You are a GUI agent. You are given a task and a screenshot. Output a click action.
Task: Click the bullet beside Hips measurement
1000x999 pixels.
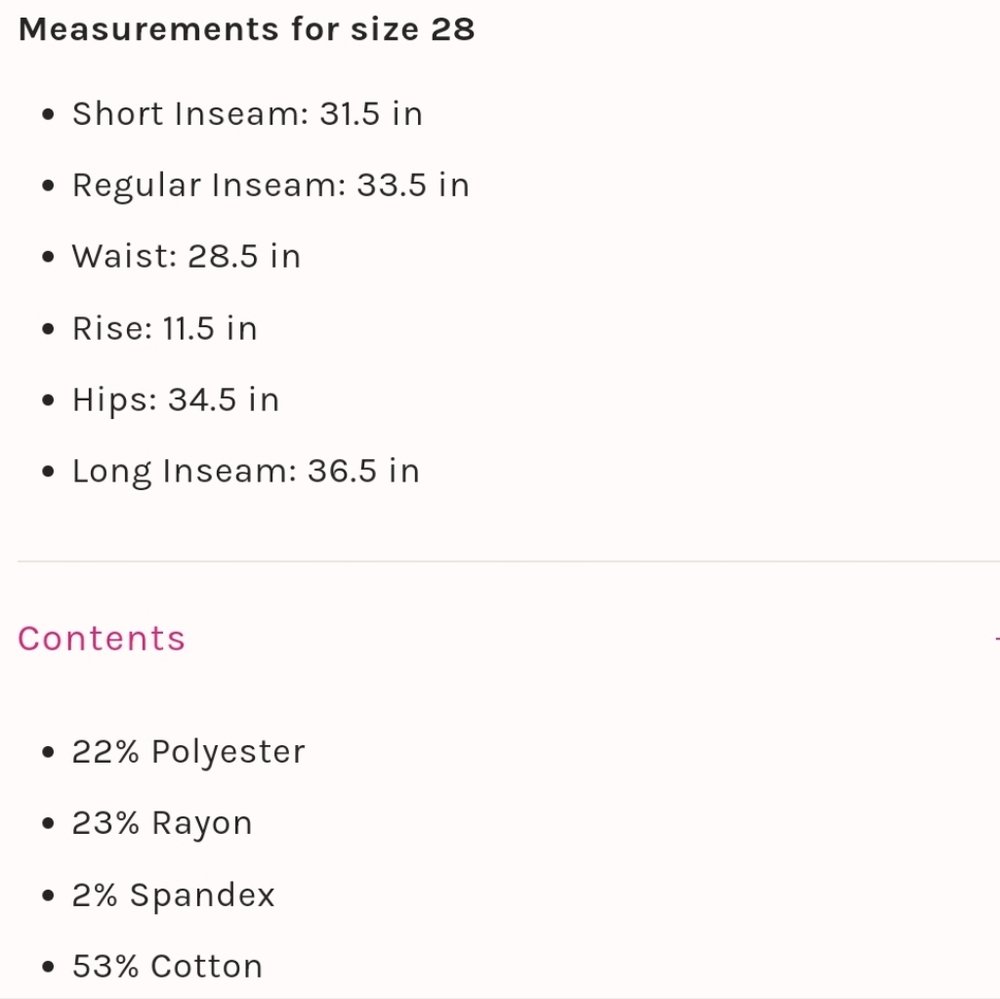click(48, 401)
